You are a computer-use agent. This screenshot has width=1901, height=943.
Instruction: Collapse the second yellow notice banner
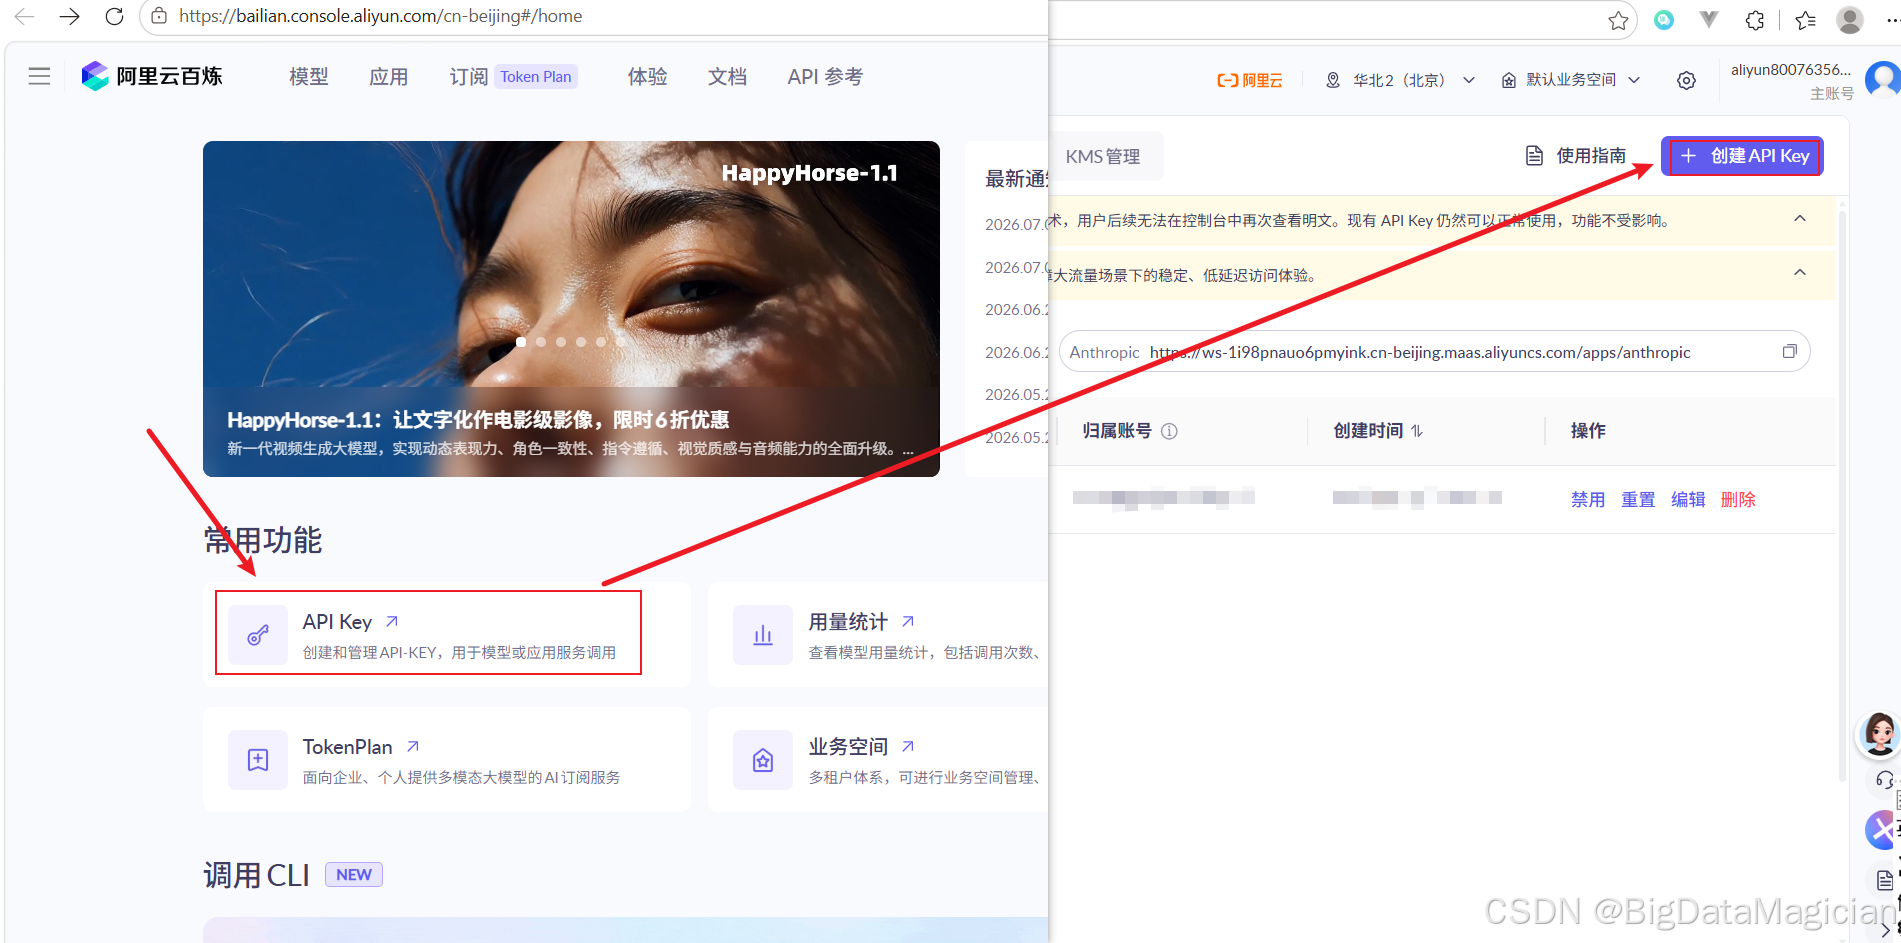pos(1800,273)
